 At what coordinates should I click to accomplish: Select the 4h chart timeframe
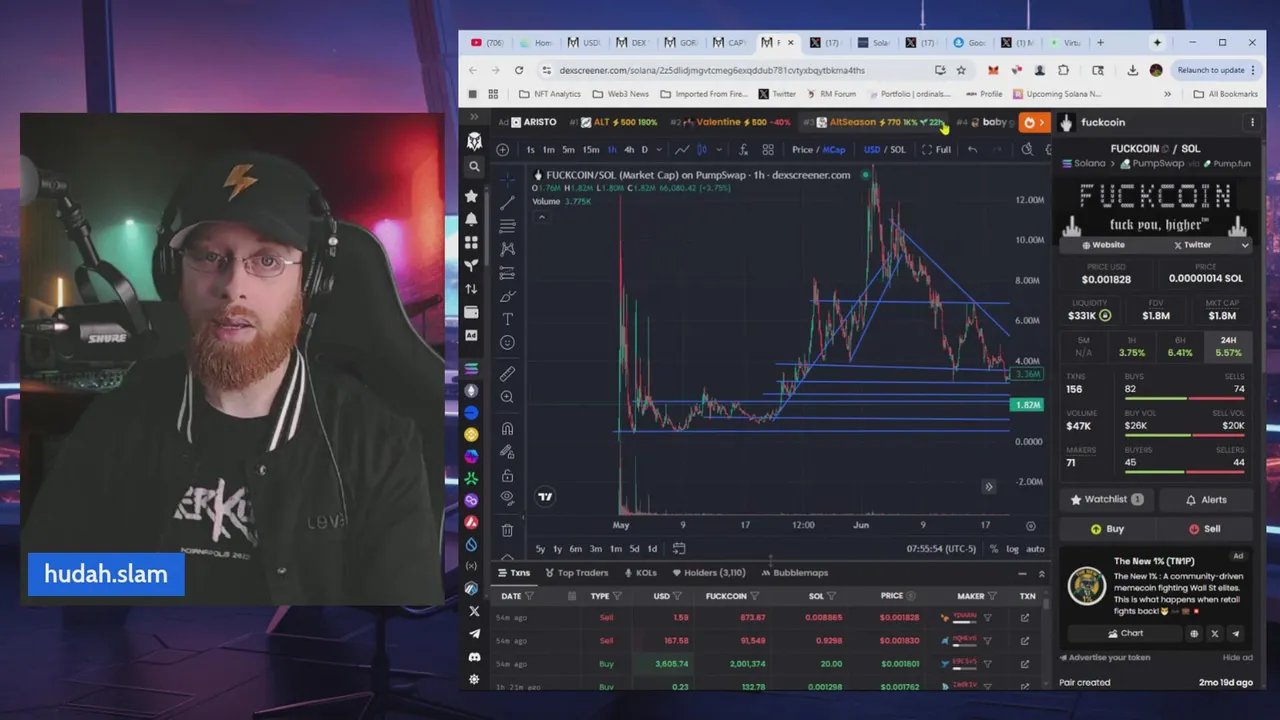(629, 150)
